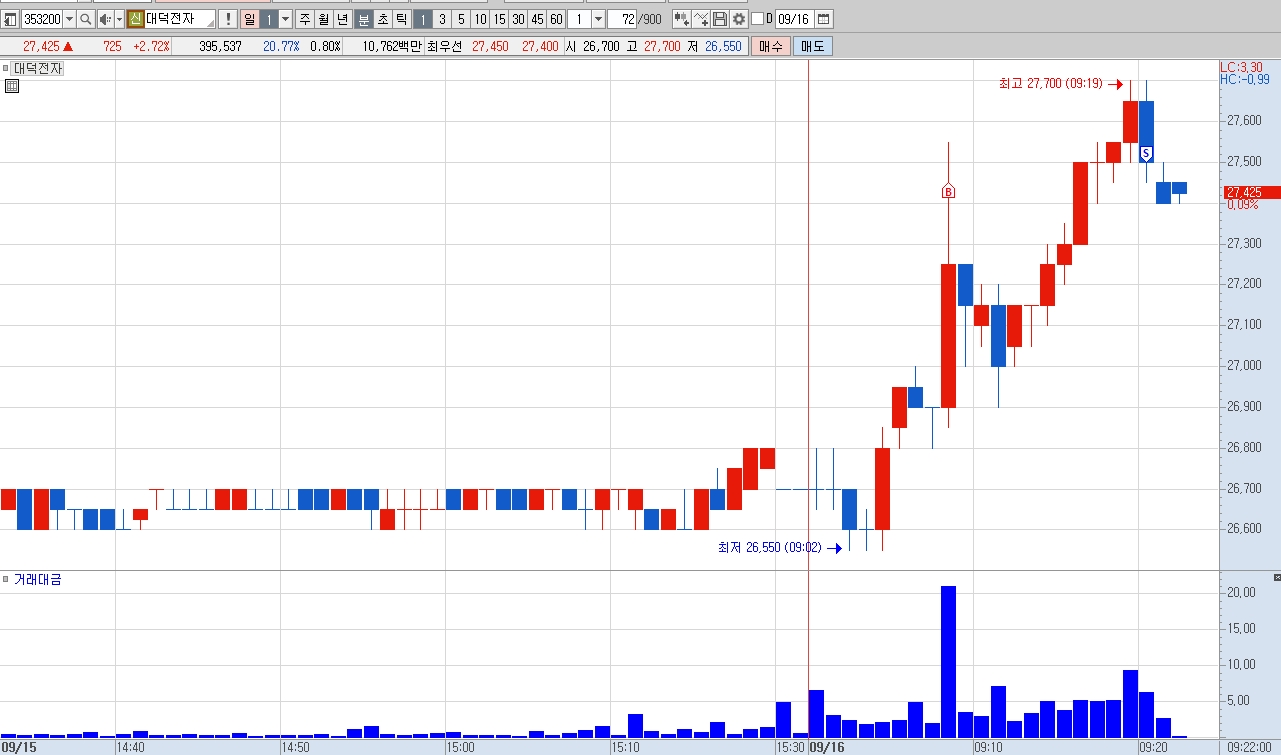Click the line chart add-indicator icon

pyautogui.click(x=701, y=19)
